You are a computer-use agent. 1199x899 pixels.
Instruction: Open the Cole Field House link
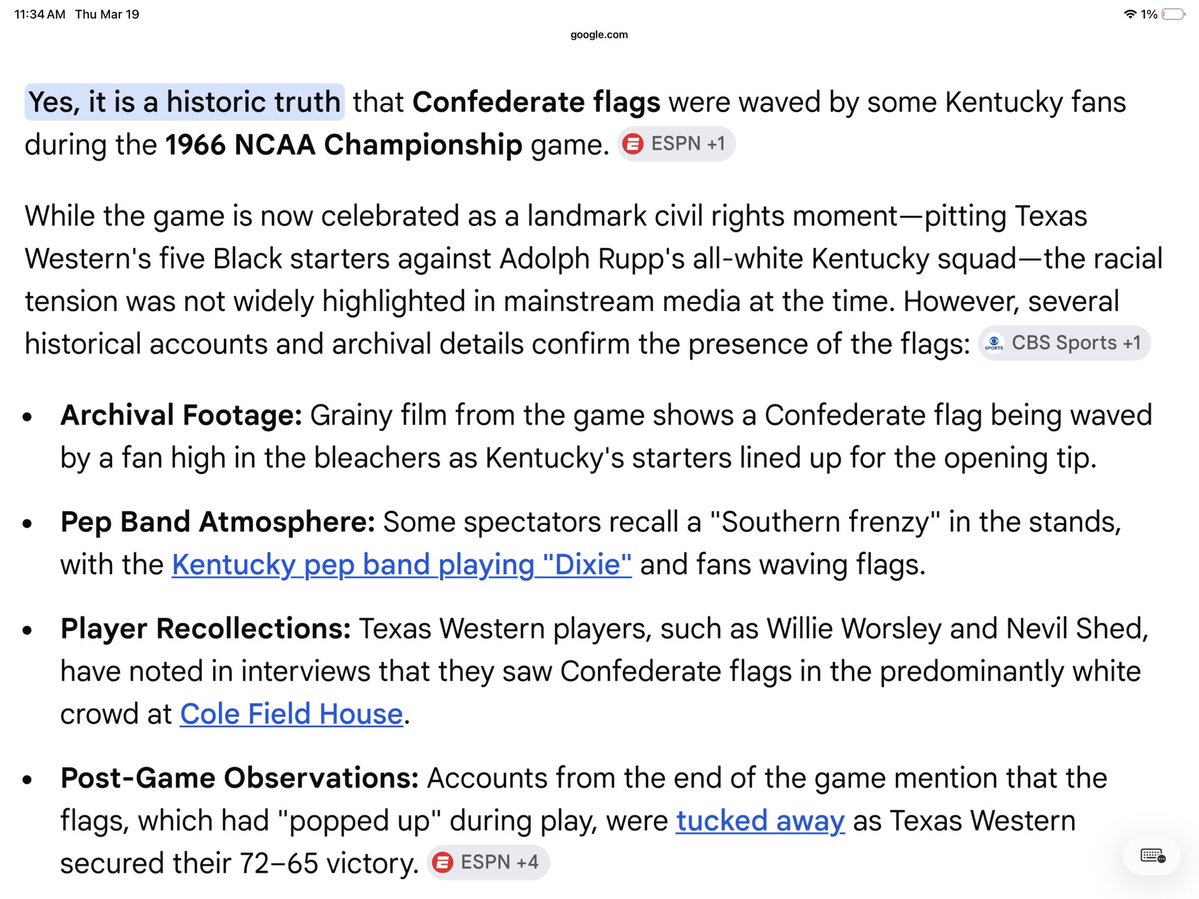pos(291,713)
